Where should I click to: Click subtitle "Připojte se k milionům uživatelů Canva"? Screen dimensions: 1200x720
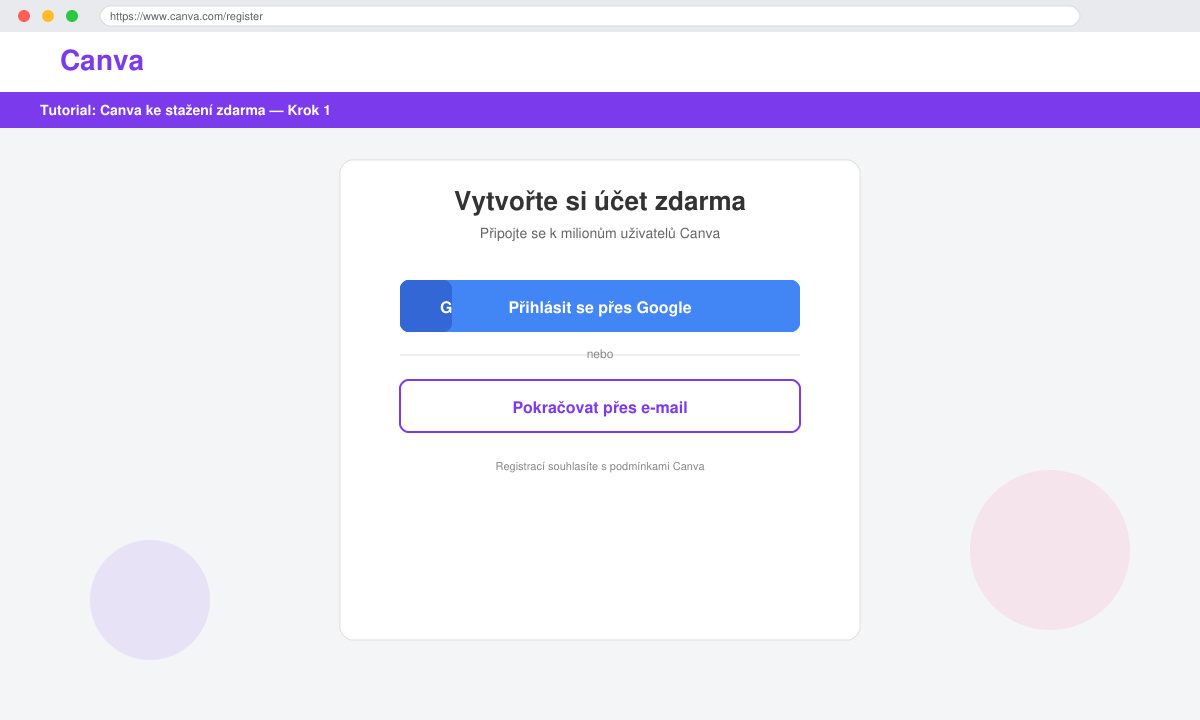(600, 234)
